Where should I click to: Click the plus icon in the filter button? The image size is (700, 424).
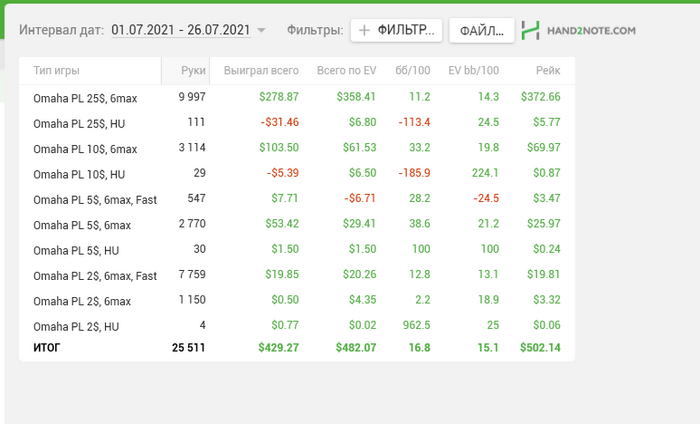(364, 30)
